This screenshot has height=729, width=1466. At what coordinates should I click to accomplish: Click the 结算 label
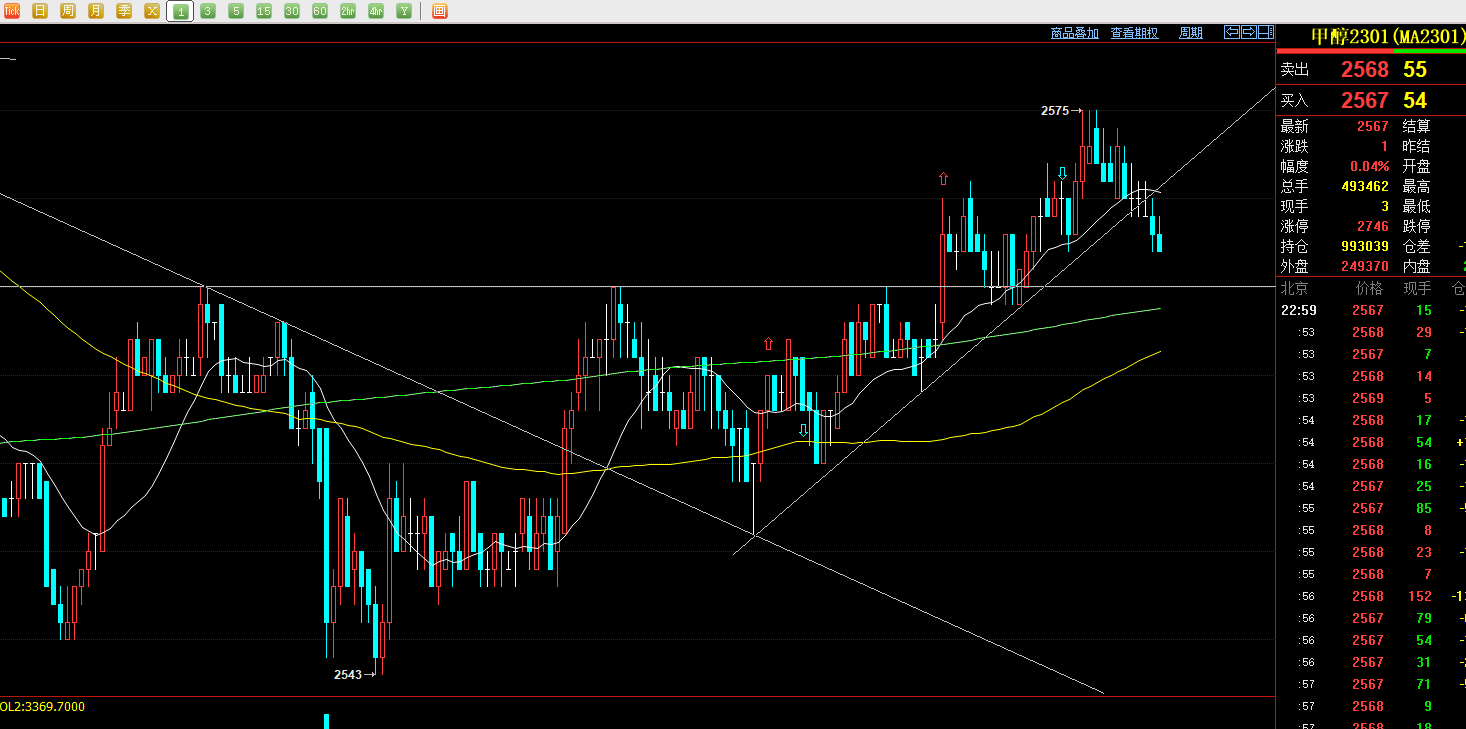1416,126
